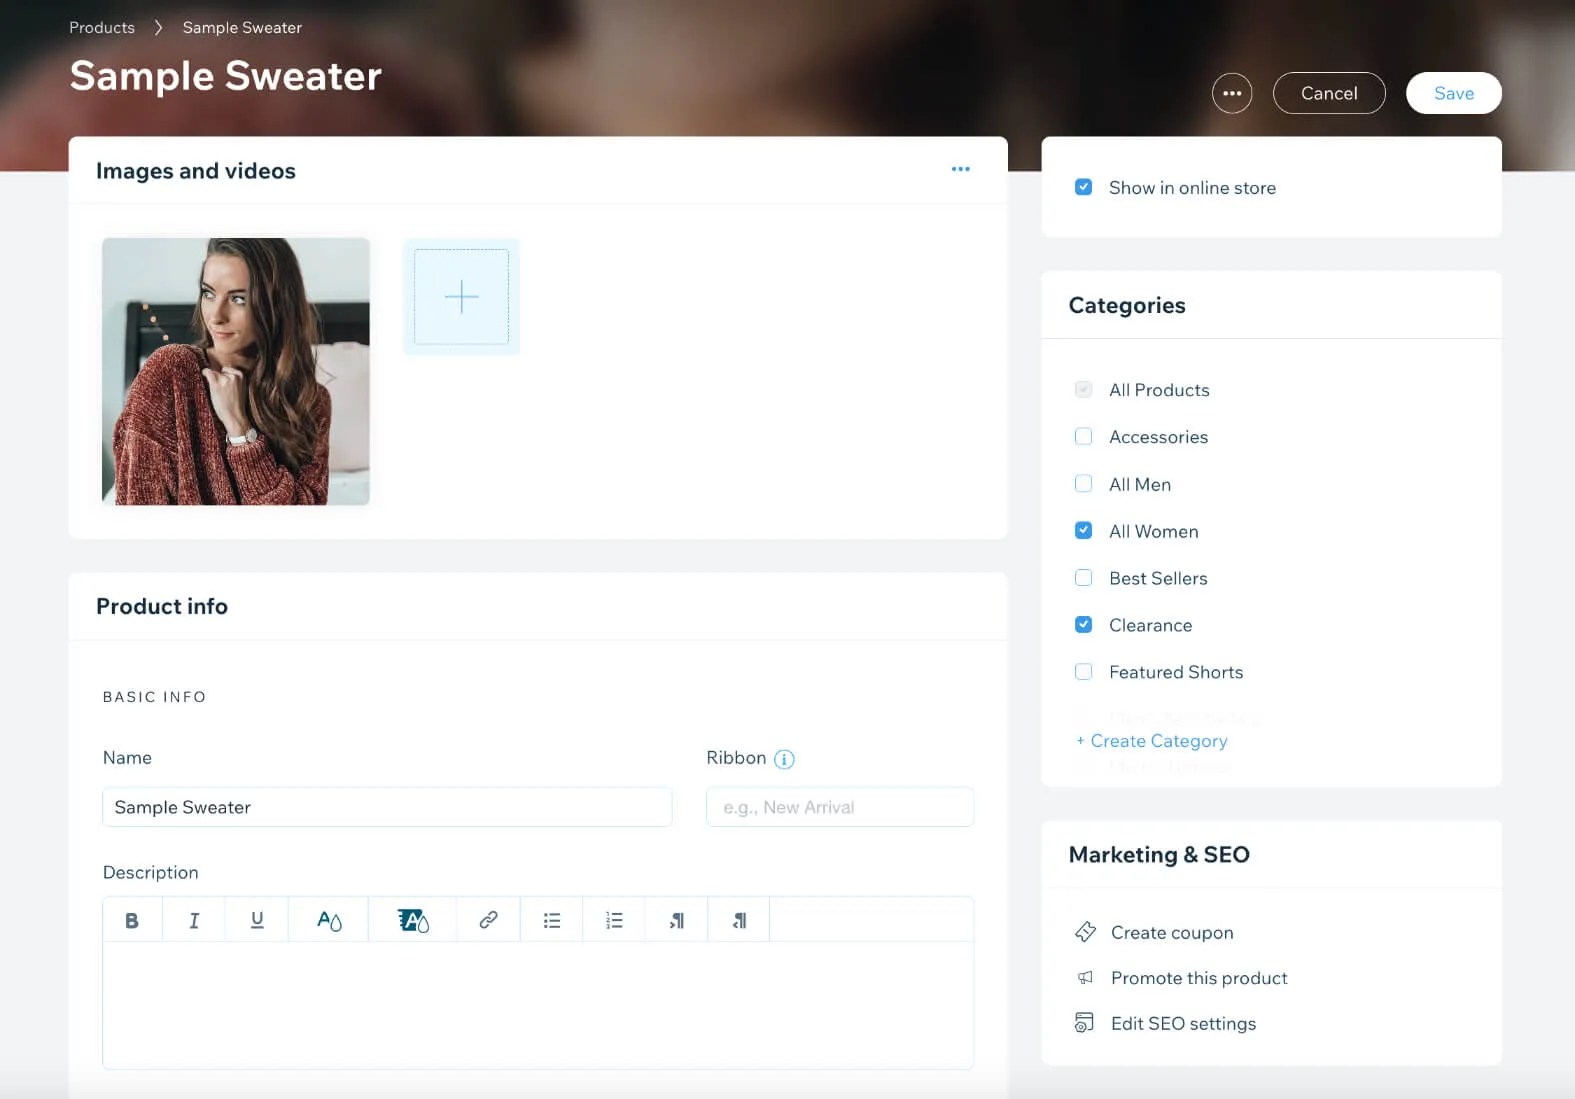Click the disabled All Products checkbox

(x=1083, y=389)
